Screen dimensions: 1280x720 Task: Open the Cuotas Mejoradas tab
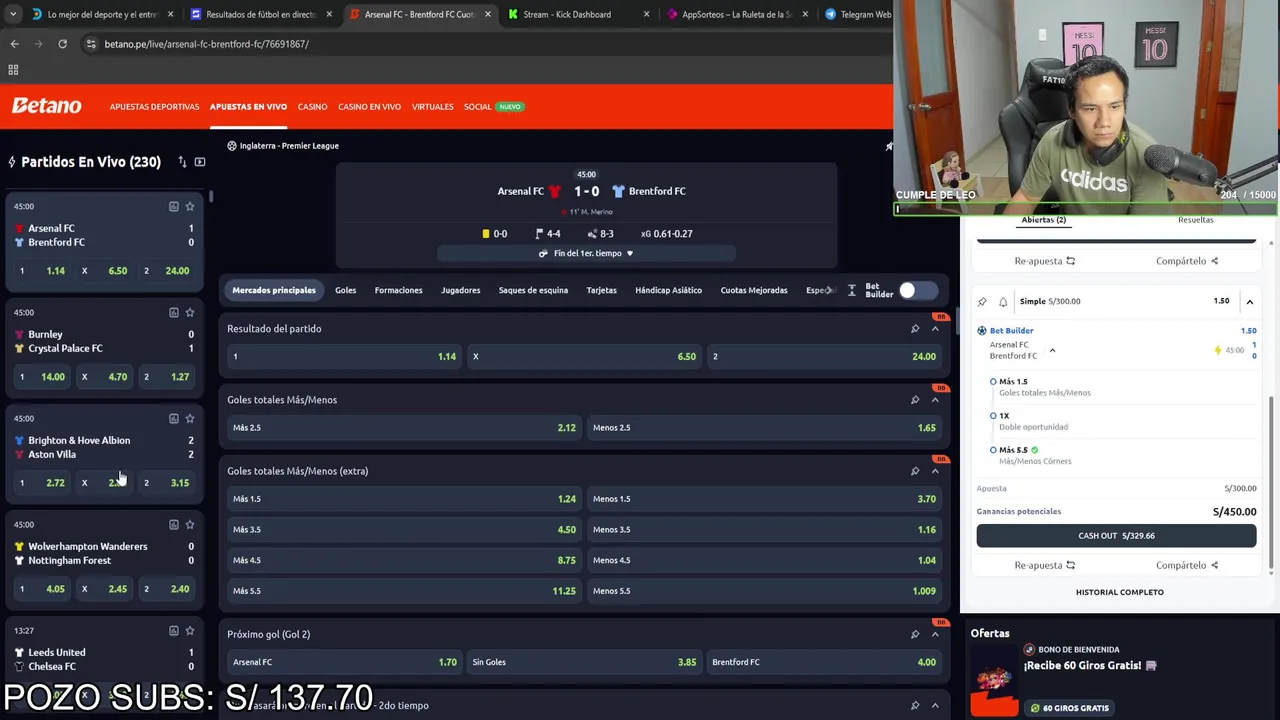point(754,290)
